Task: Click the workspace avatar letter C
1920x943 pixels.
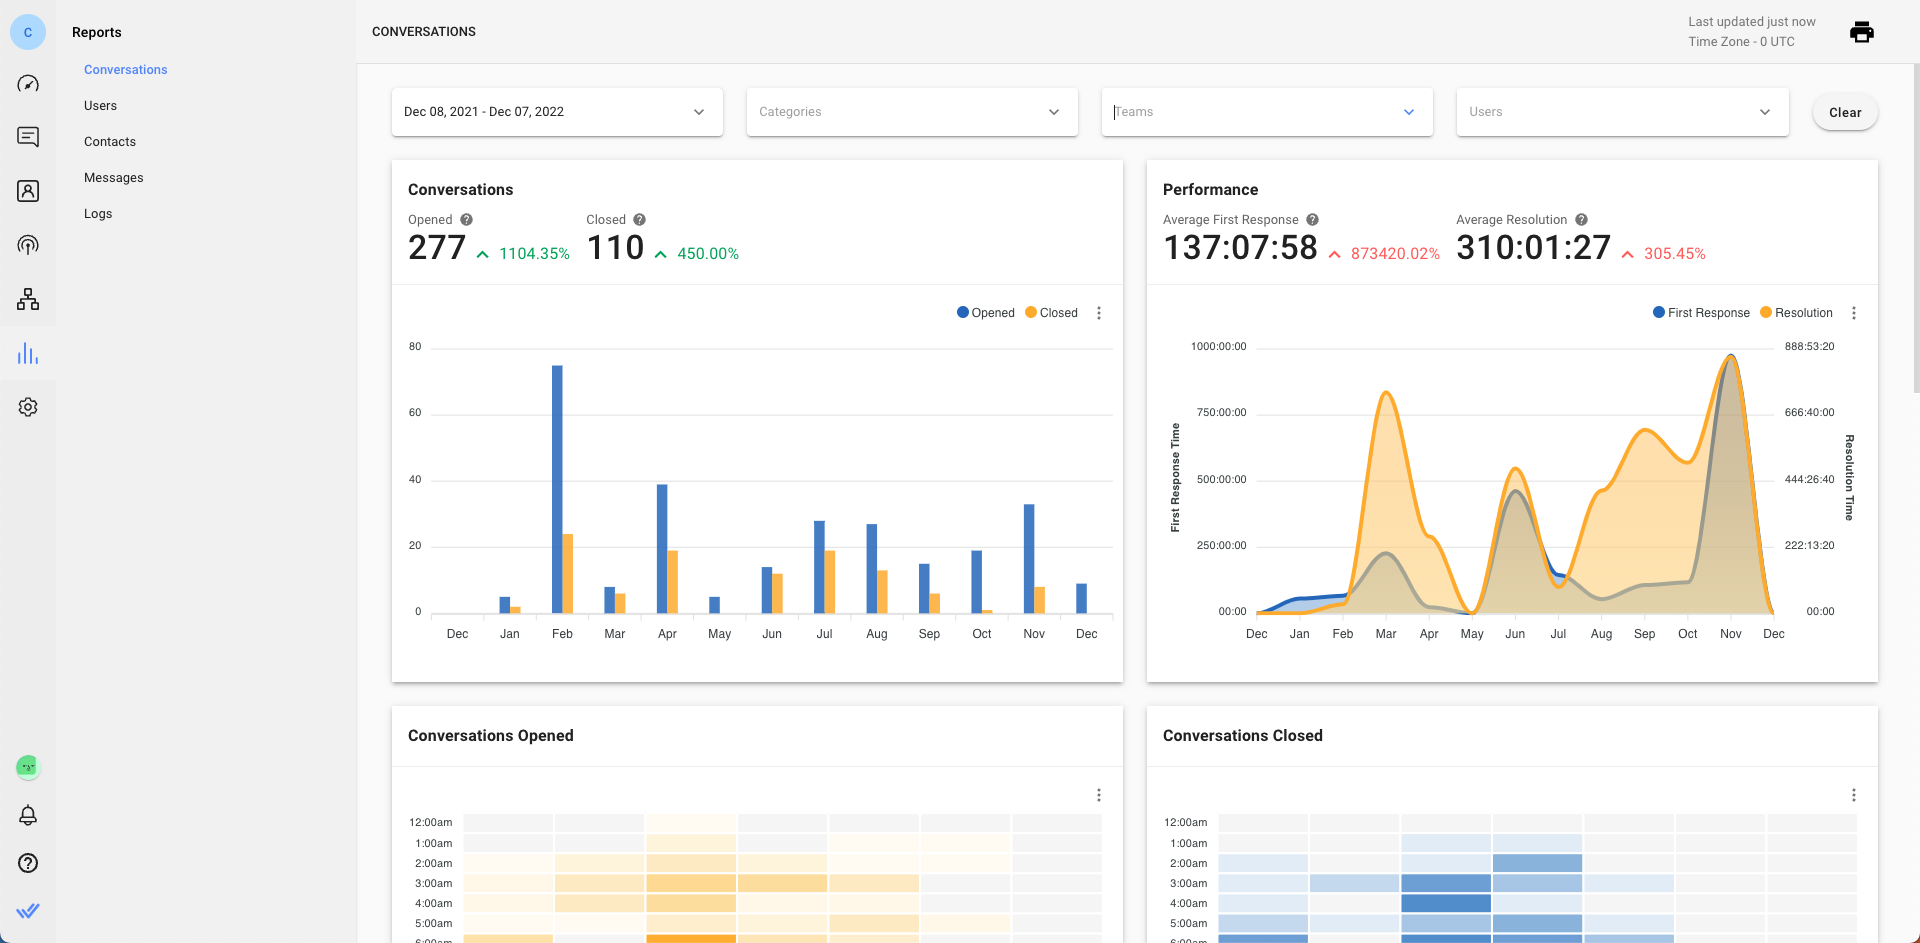Action: (x=28, y=32)
